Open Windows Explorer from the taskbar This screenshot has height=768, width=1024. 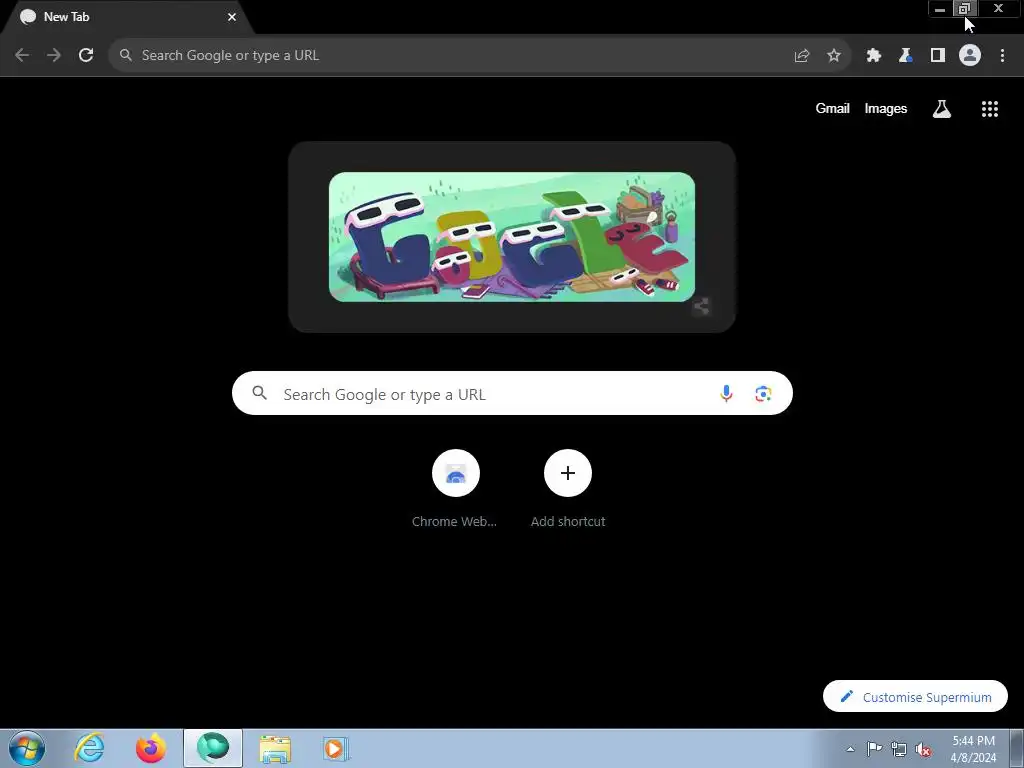click(x=275, y=748)
